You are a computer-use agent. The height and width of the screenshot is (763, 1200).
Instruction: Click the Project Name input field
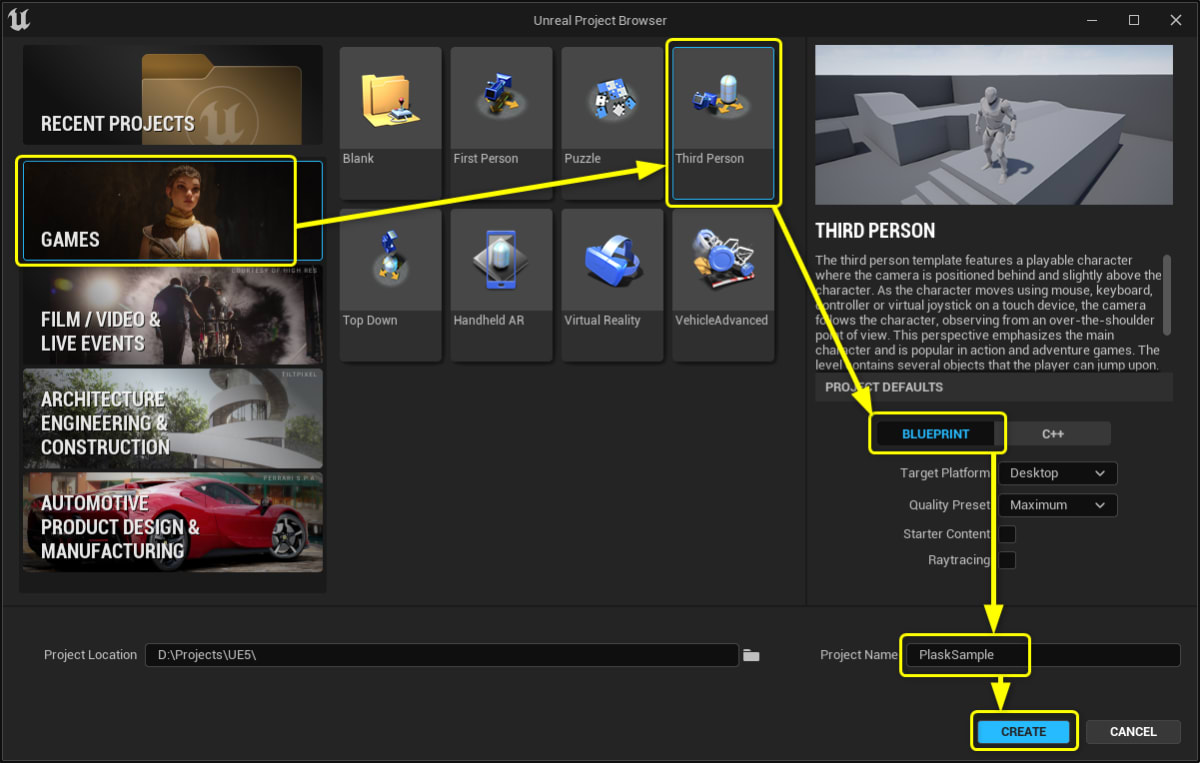tap(1043, 655)
